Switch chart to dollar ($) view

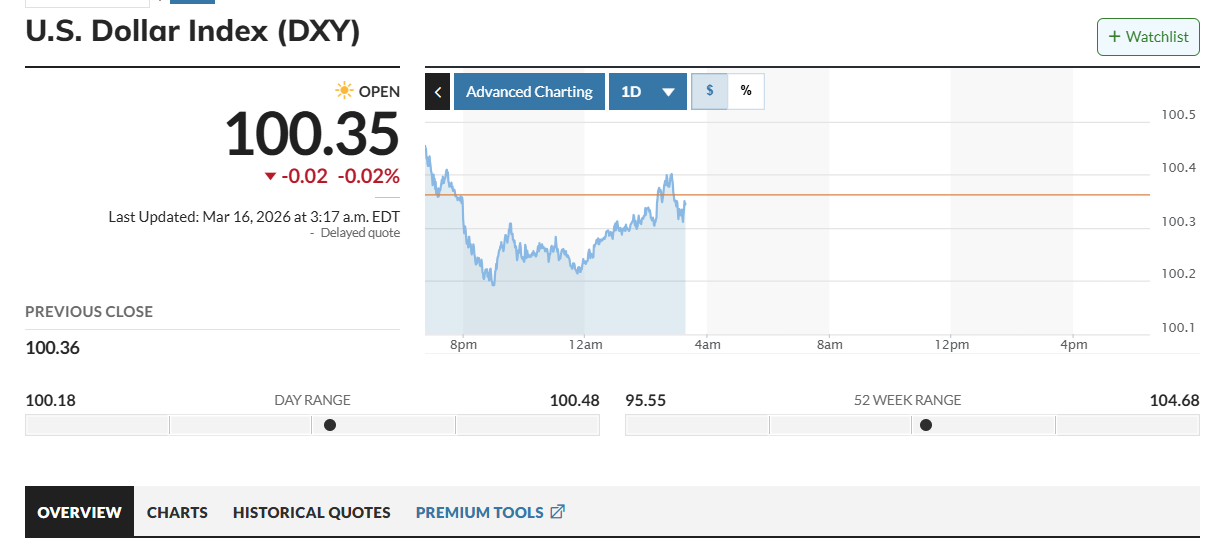point(710,91)
